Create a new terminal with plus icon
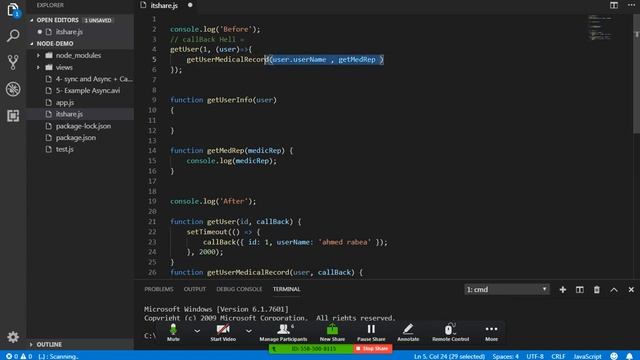The height and width of the screenshot is (360, 640). [562, 289]
